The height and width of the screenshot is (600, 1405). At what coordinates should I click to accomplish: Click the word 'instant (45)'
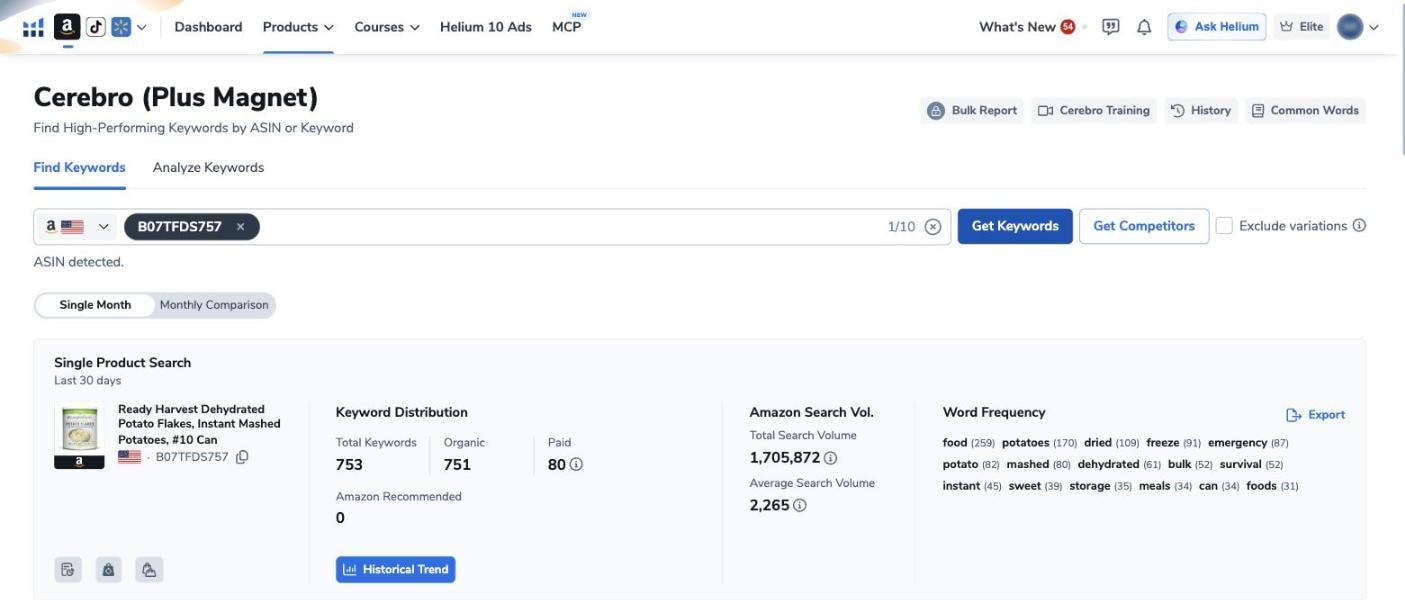972,487
